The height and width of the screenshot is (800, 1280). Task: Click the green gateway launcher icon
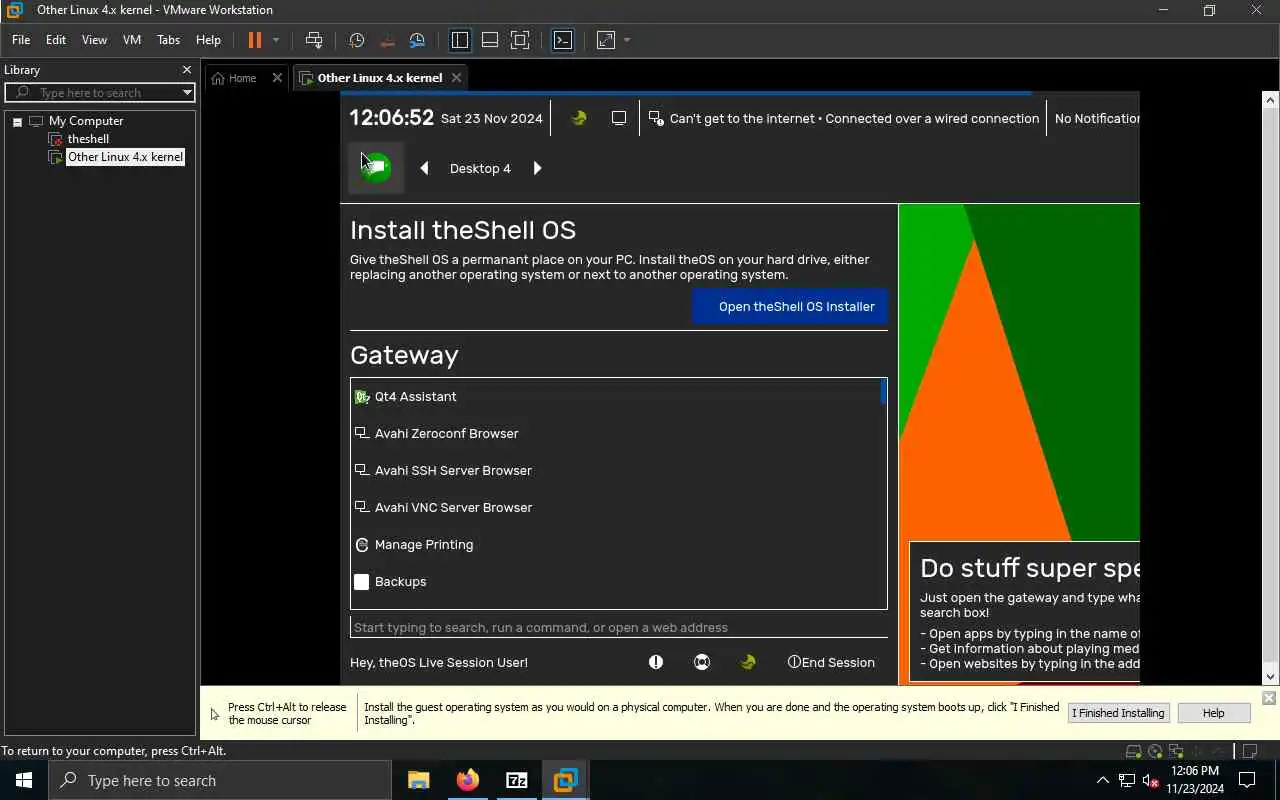376,167
